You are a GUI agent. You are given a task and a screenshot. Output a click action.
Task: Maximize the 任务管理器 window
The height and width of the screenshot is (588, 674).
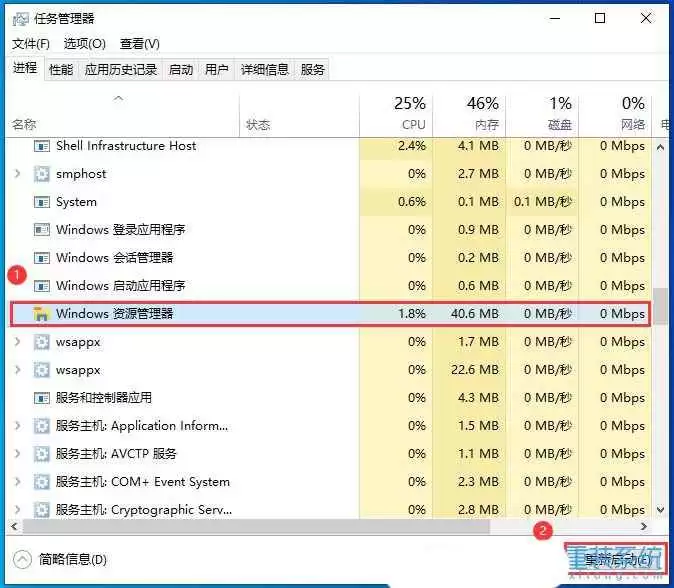click(x=600, y=18)
